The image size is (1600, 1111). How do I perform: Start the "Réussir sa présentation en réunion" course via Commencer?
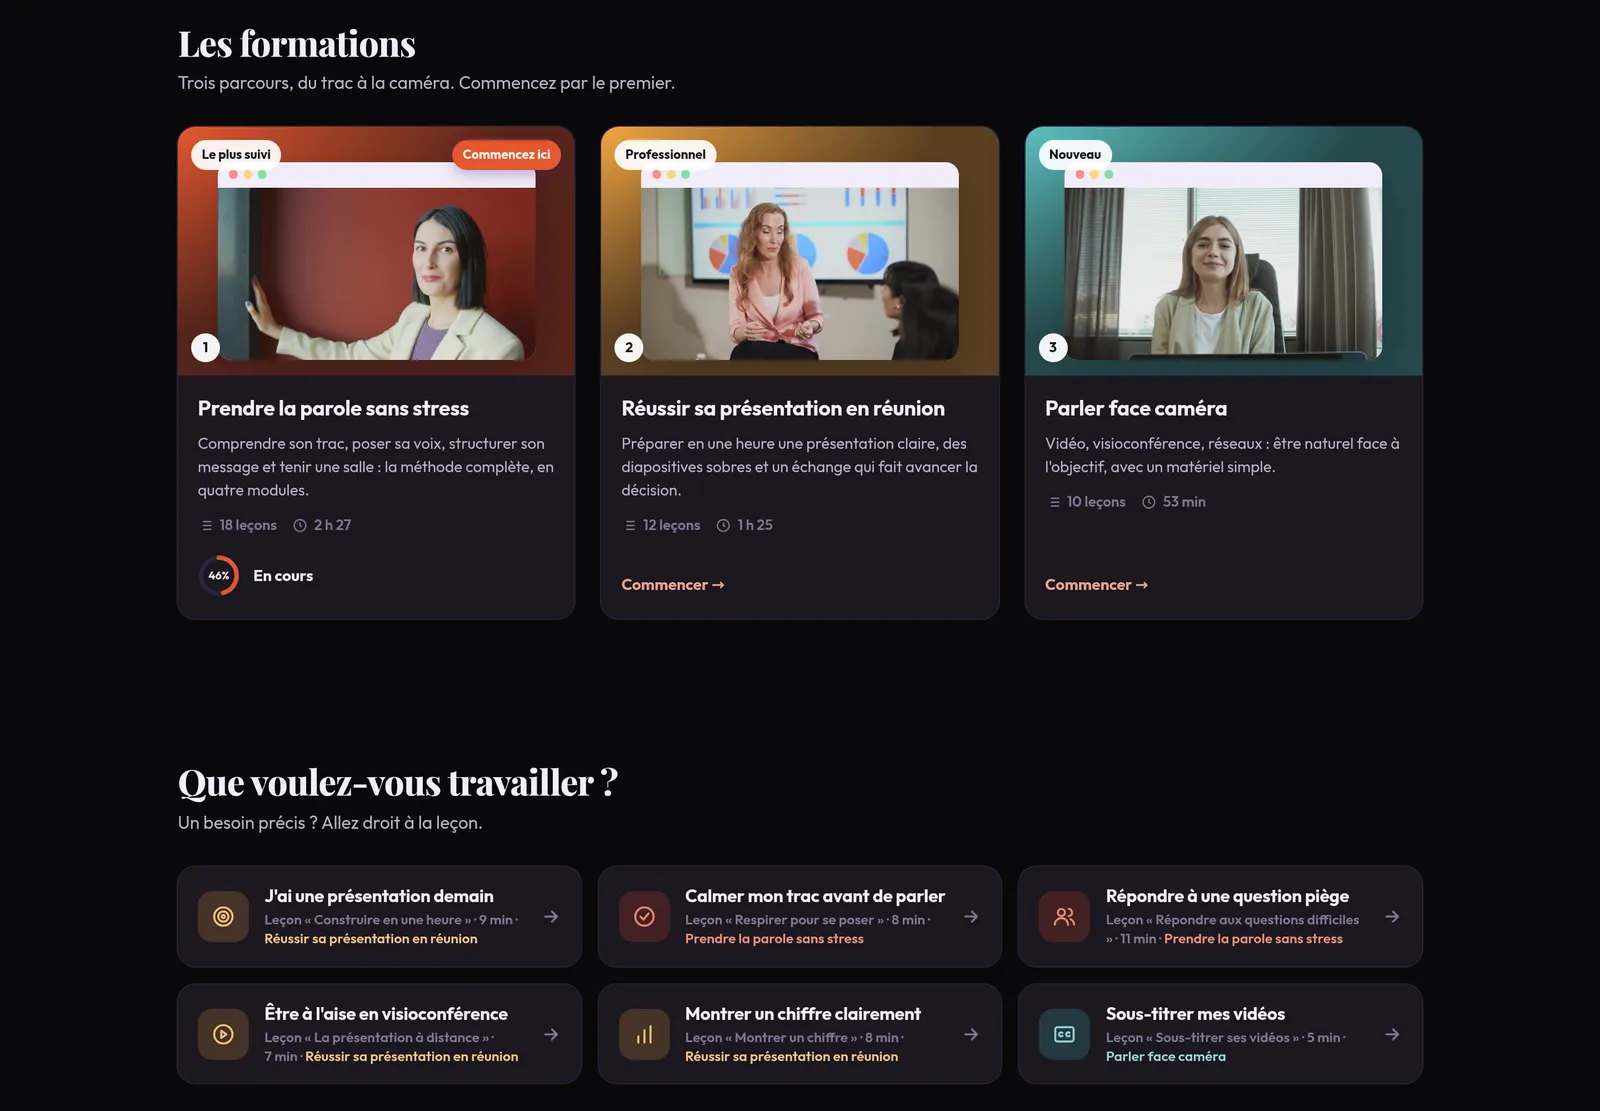pos(672,585)
